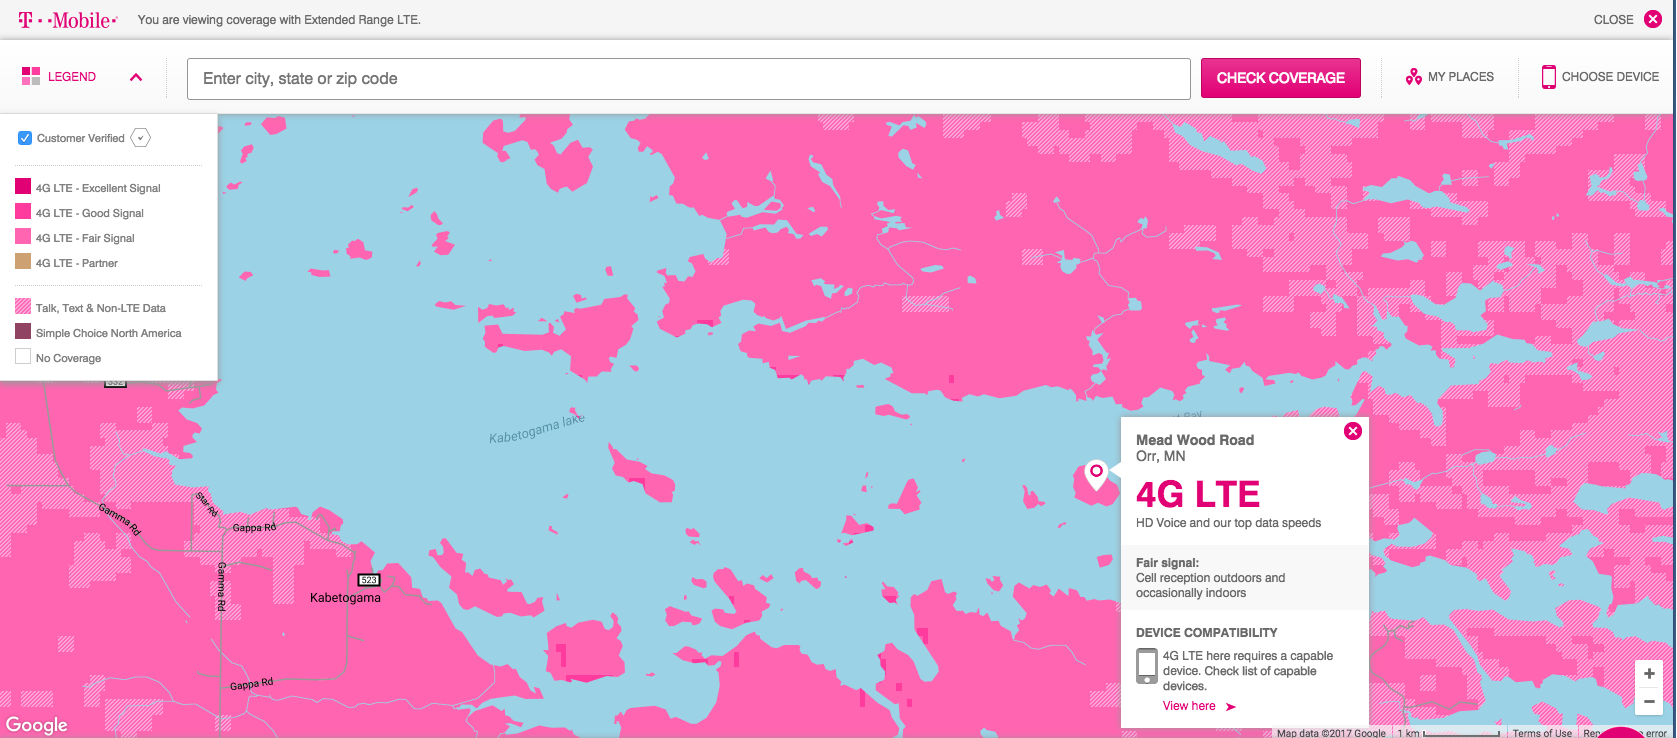The width and height of the screenshot is (1677, 738).
Task: Click the 4G LTE Excellent Signal swatch
Action: [x=23, y=186]
